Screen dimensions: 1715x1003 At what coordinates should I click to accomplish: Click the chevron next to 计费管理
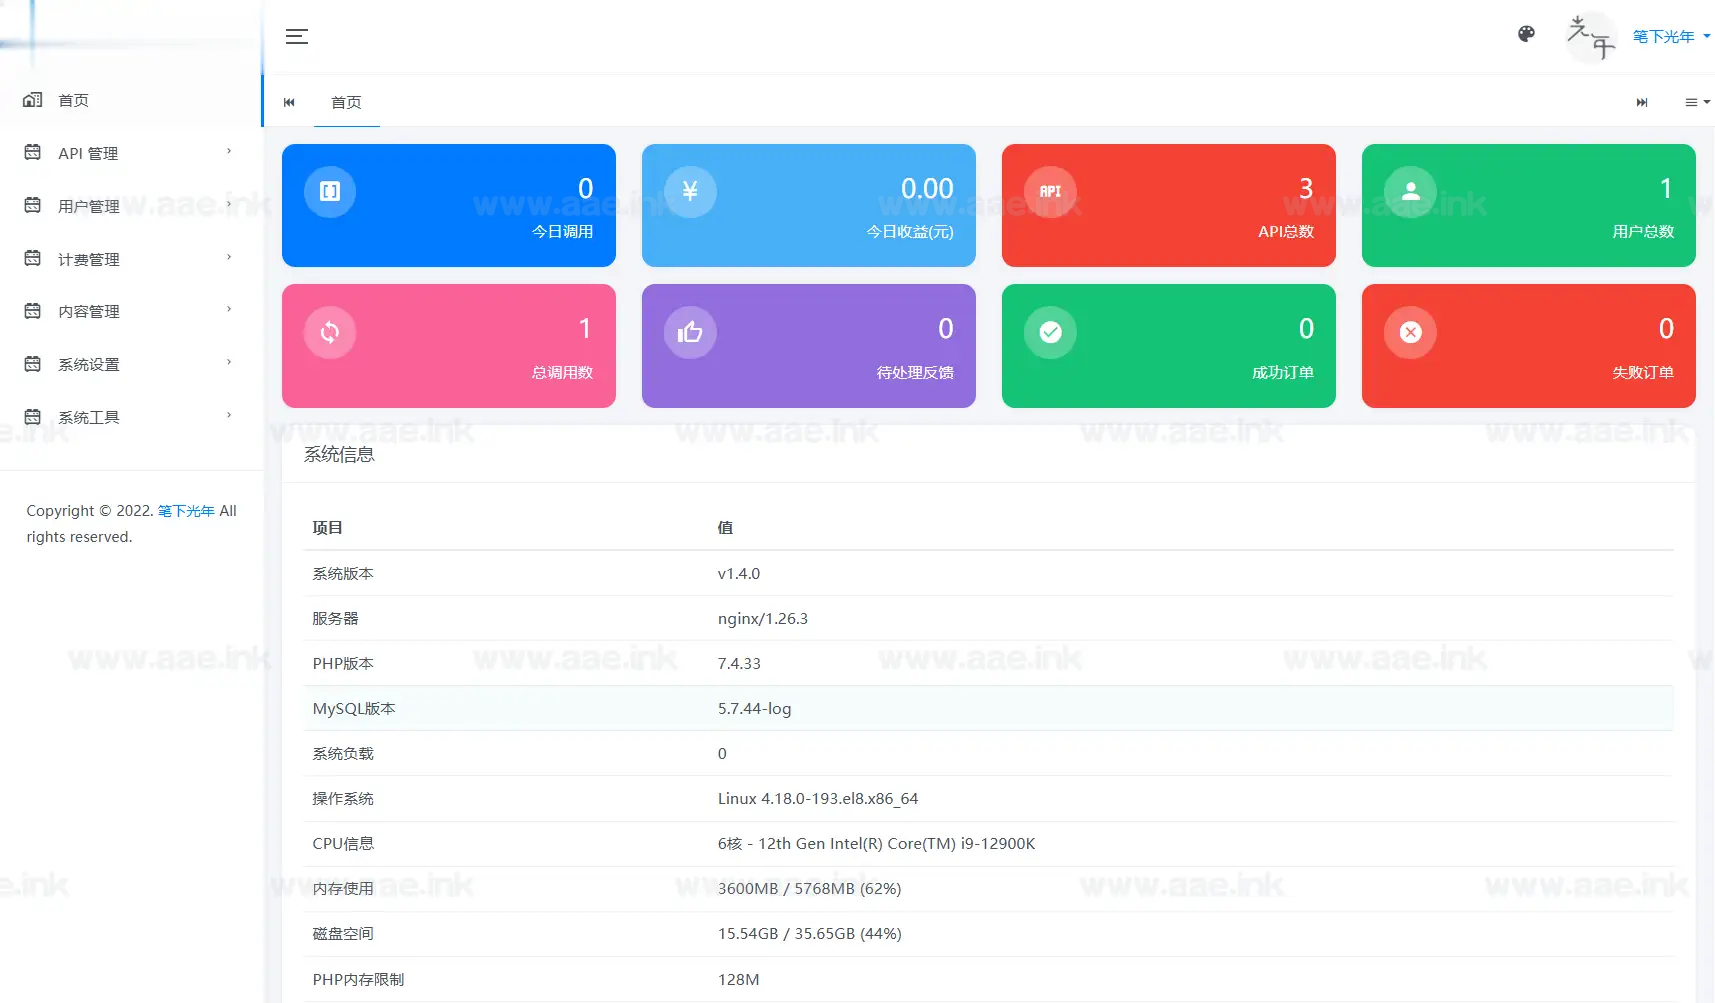(x=229, y=258)
